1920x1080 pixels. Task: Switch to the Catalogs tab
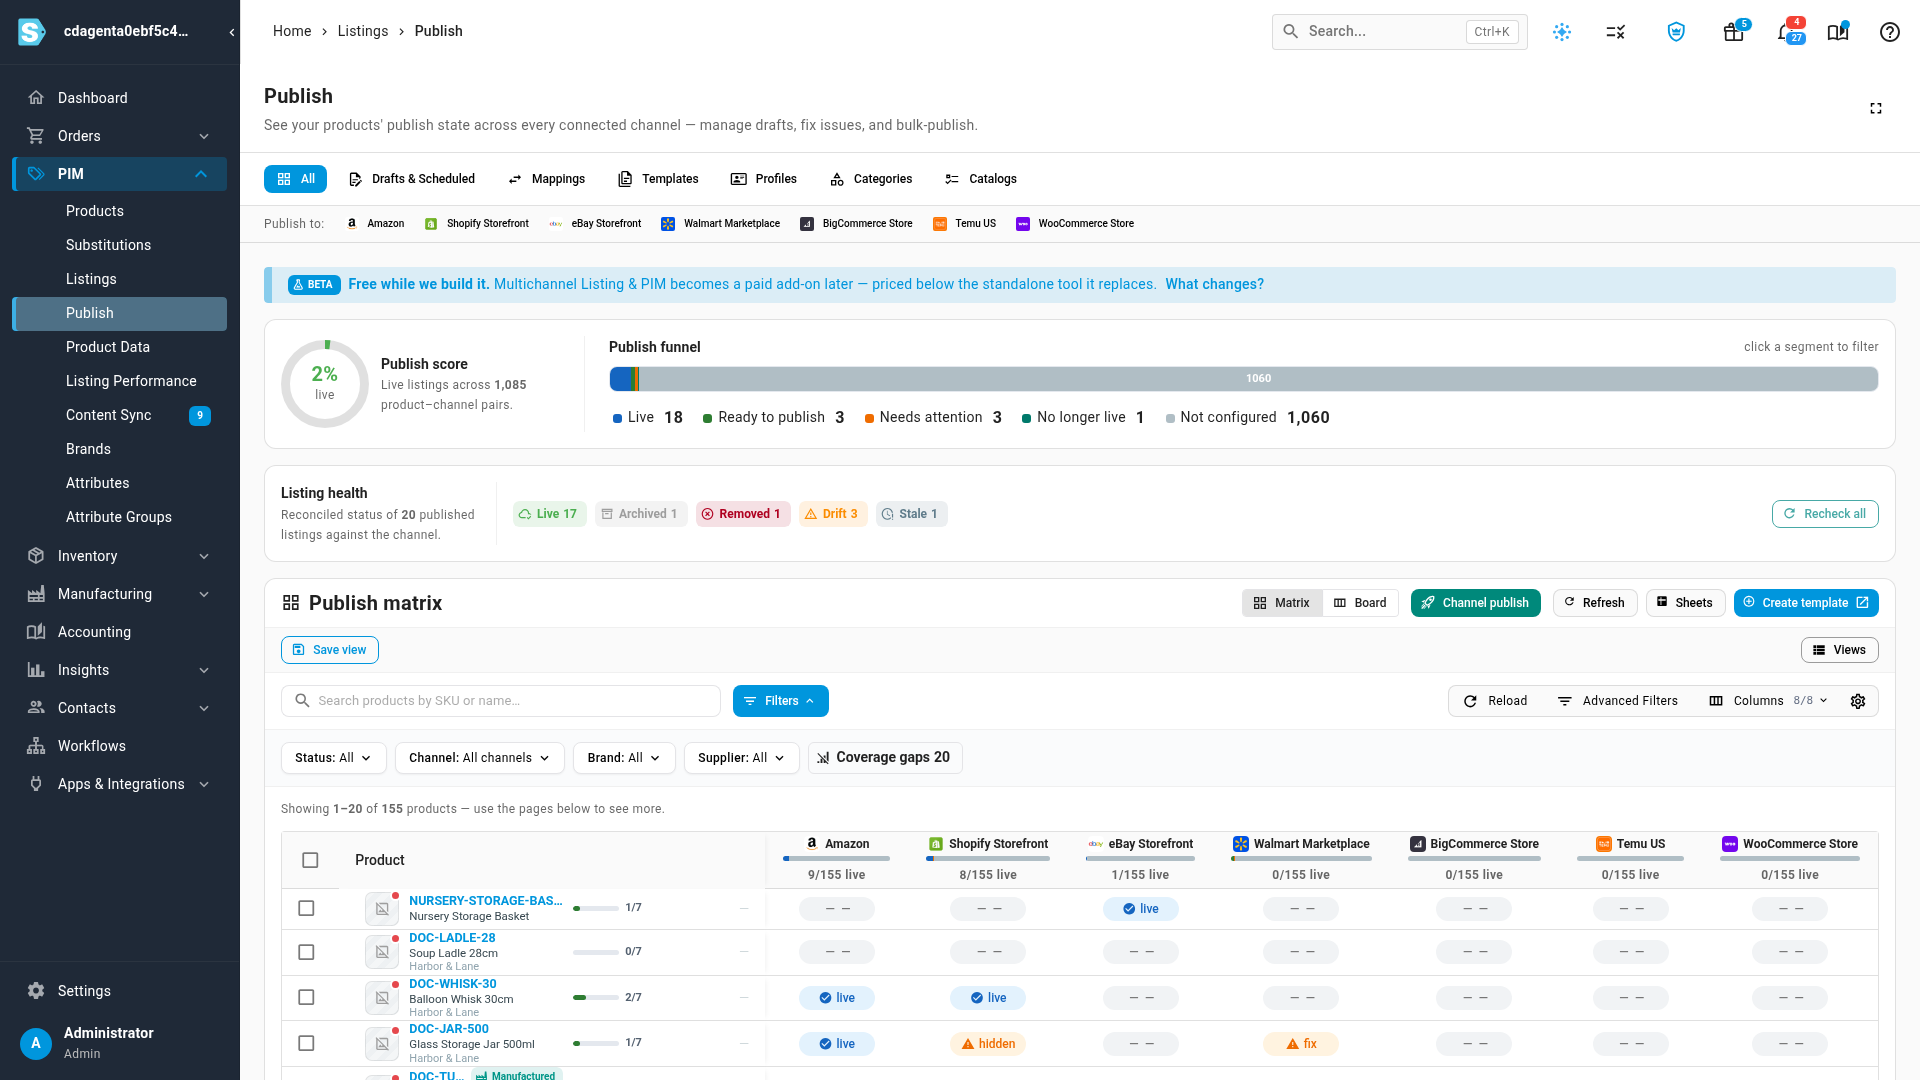click(x=980, y=179)
